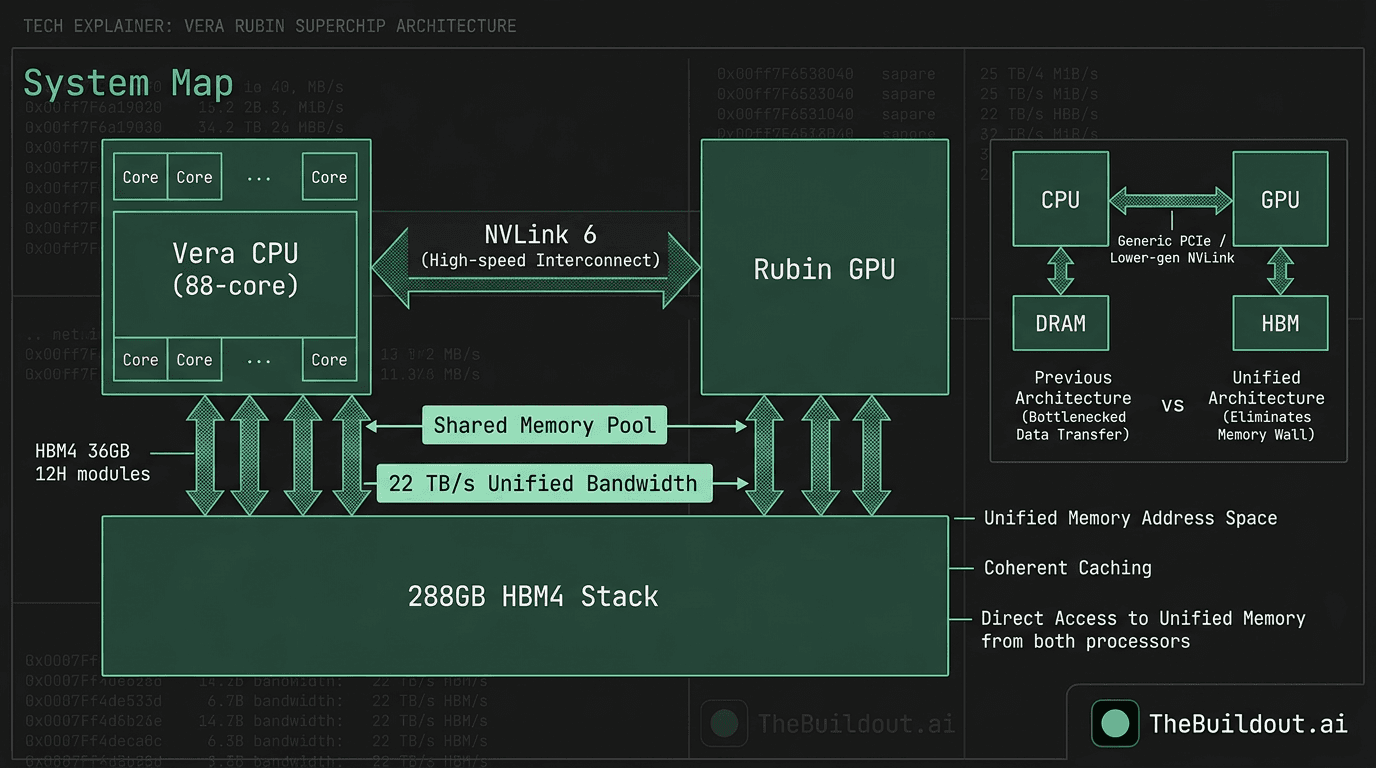Select the GPU box in comparison panel
This screenshot has width=1376, height=768.
1280,199
